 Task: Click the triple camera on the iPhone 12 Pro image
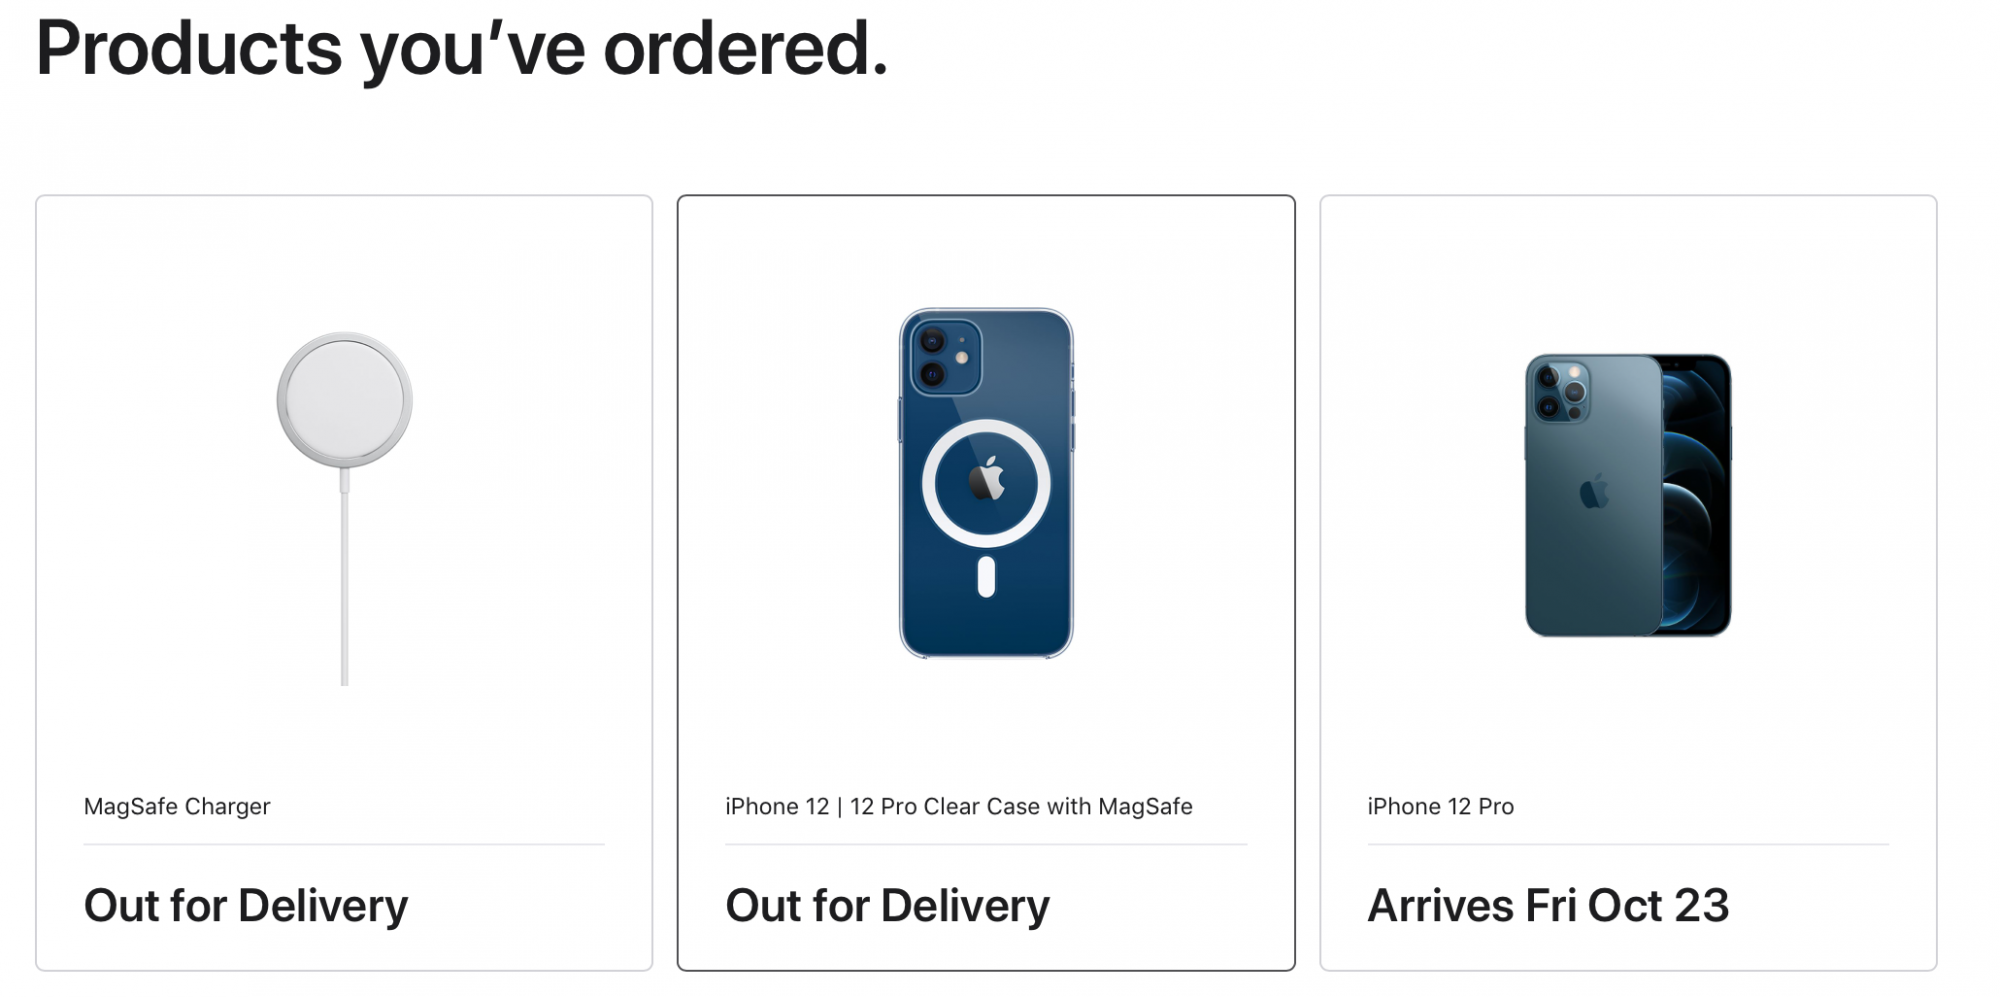pyautogui.click(x=1561, y=392)
